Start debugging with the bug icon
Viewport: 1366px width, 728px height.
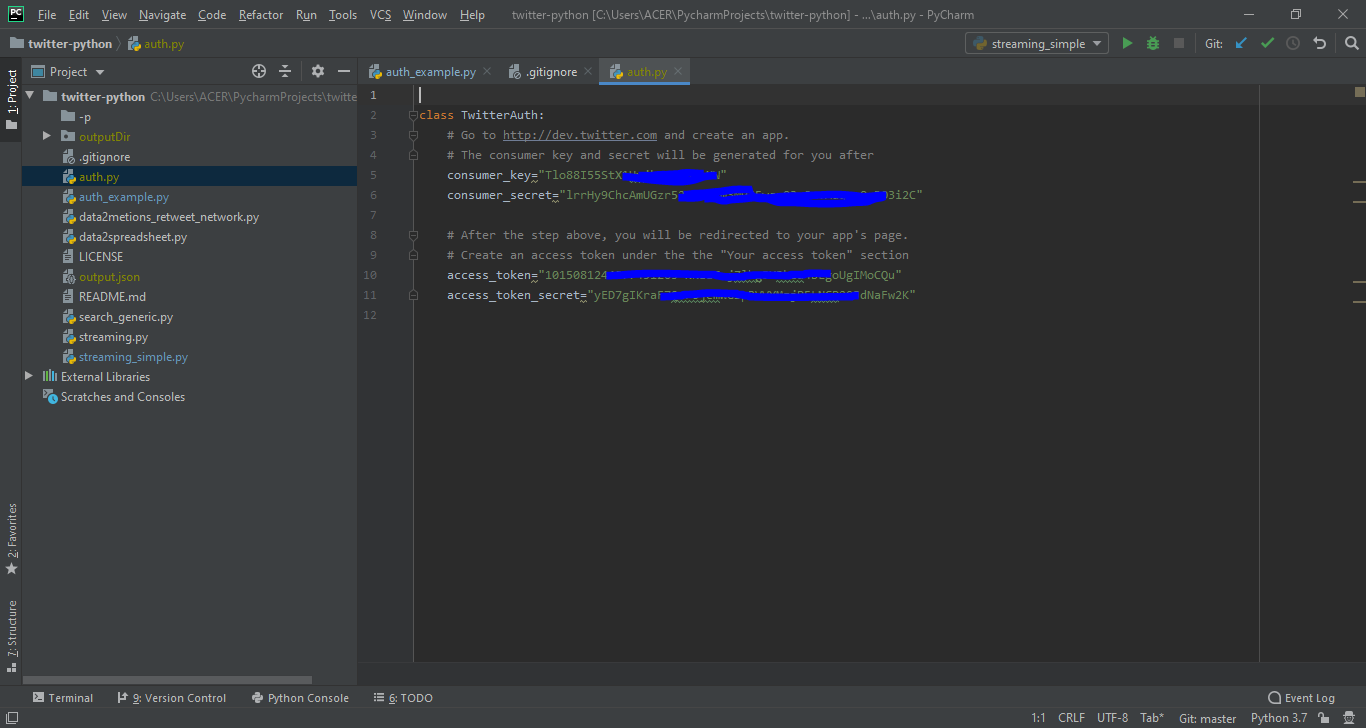pos(1151,43)
